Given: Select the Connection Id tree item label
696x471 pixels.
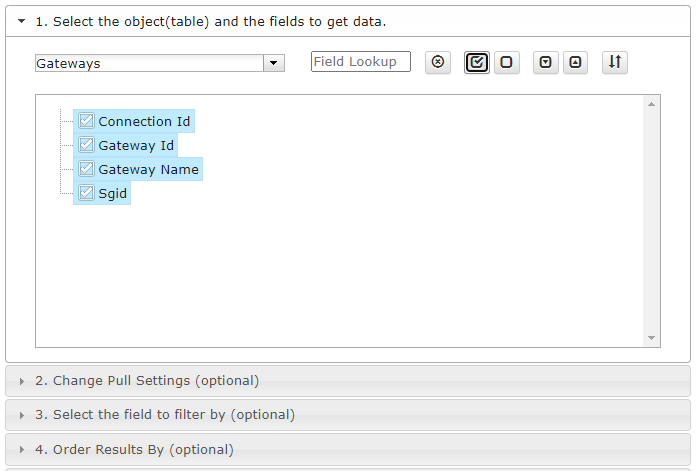Looking at the screenshot, I should click(144, 121).
